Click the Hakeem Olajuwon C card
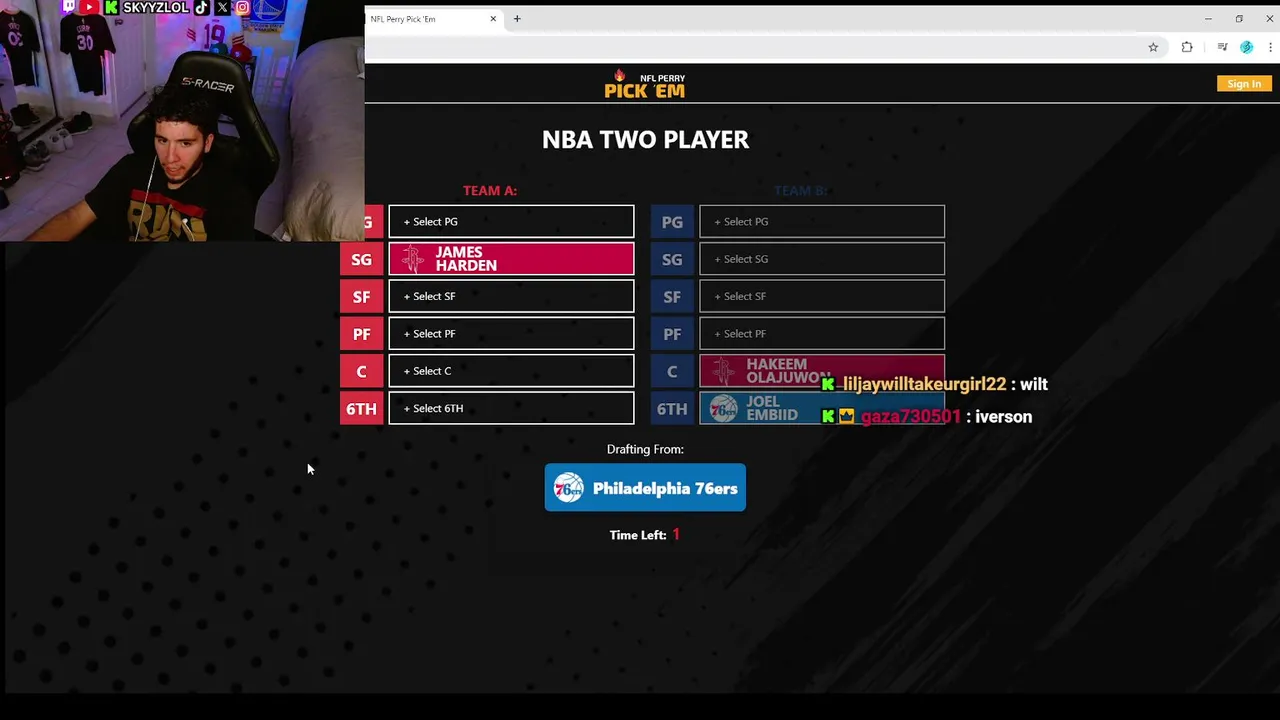The width and height of the screenshot is (1280, 720). coord(822,371)
